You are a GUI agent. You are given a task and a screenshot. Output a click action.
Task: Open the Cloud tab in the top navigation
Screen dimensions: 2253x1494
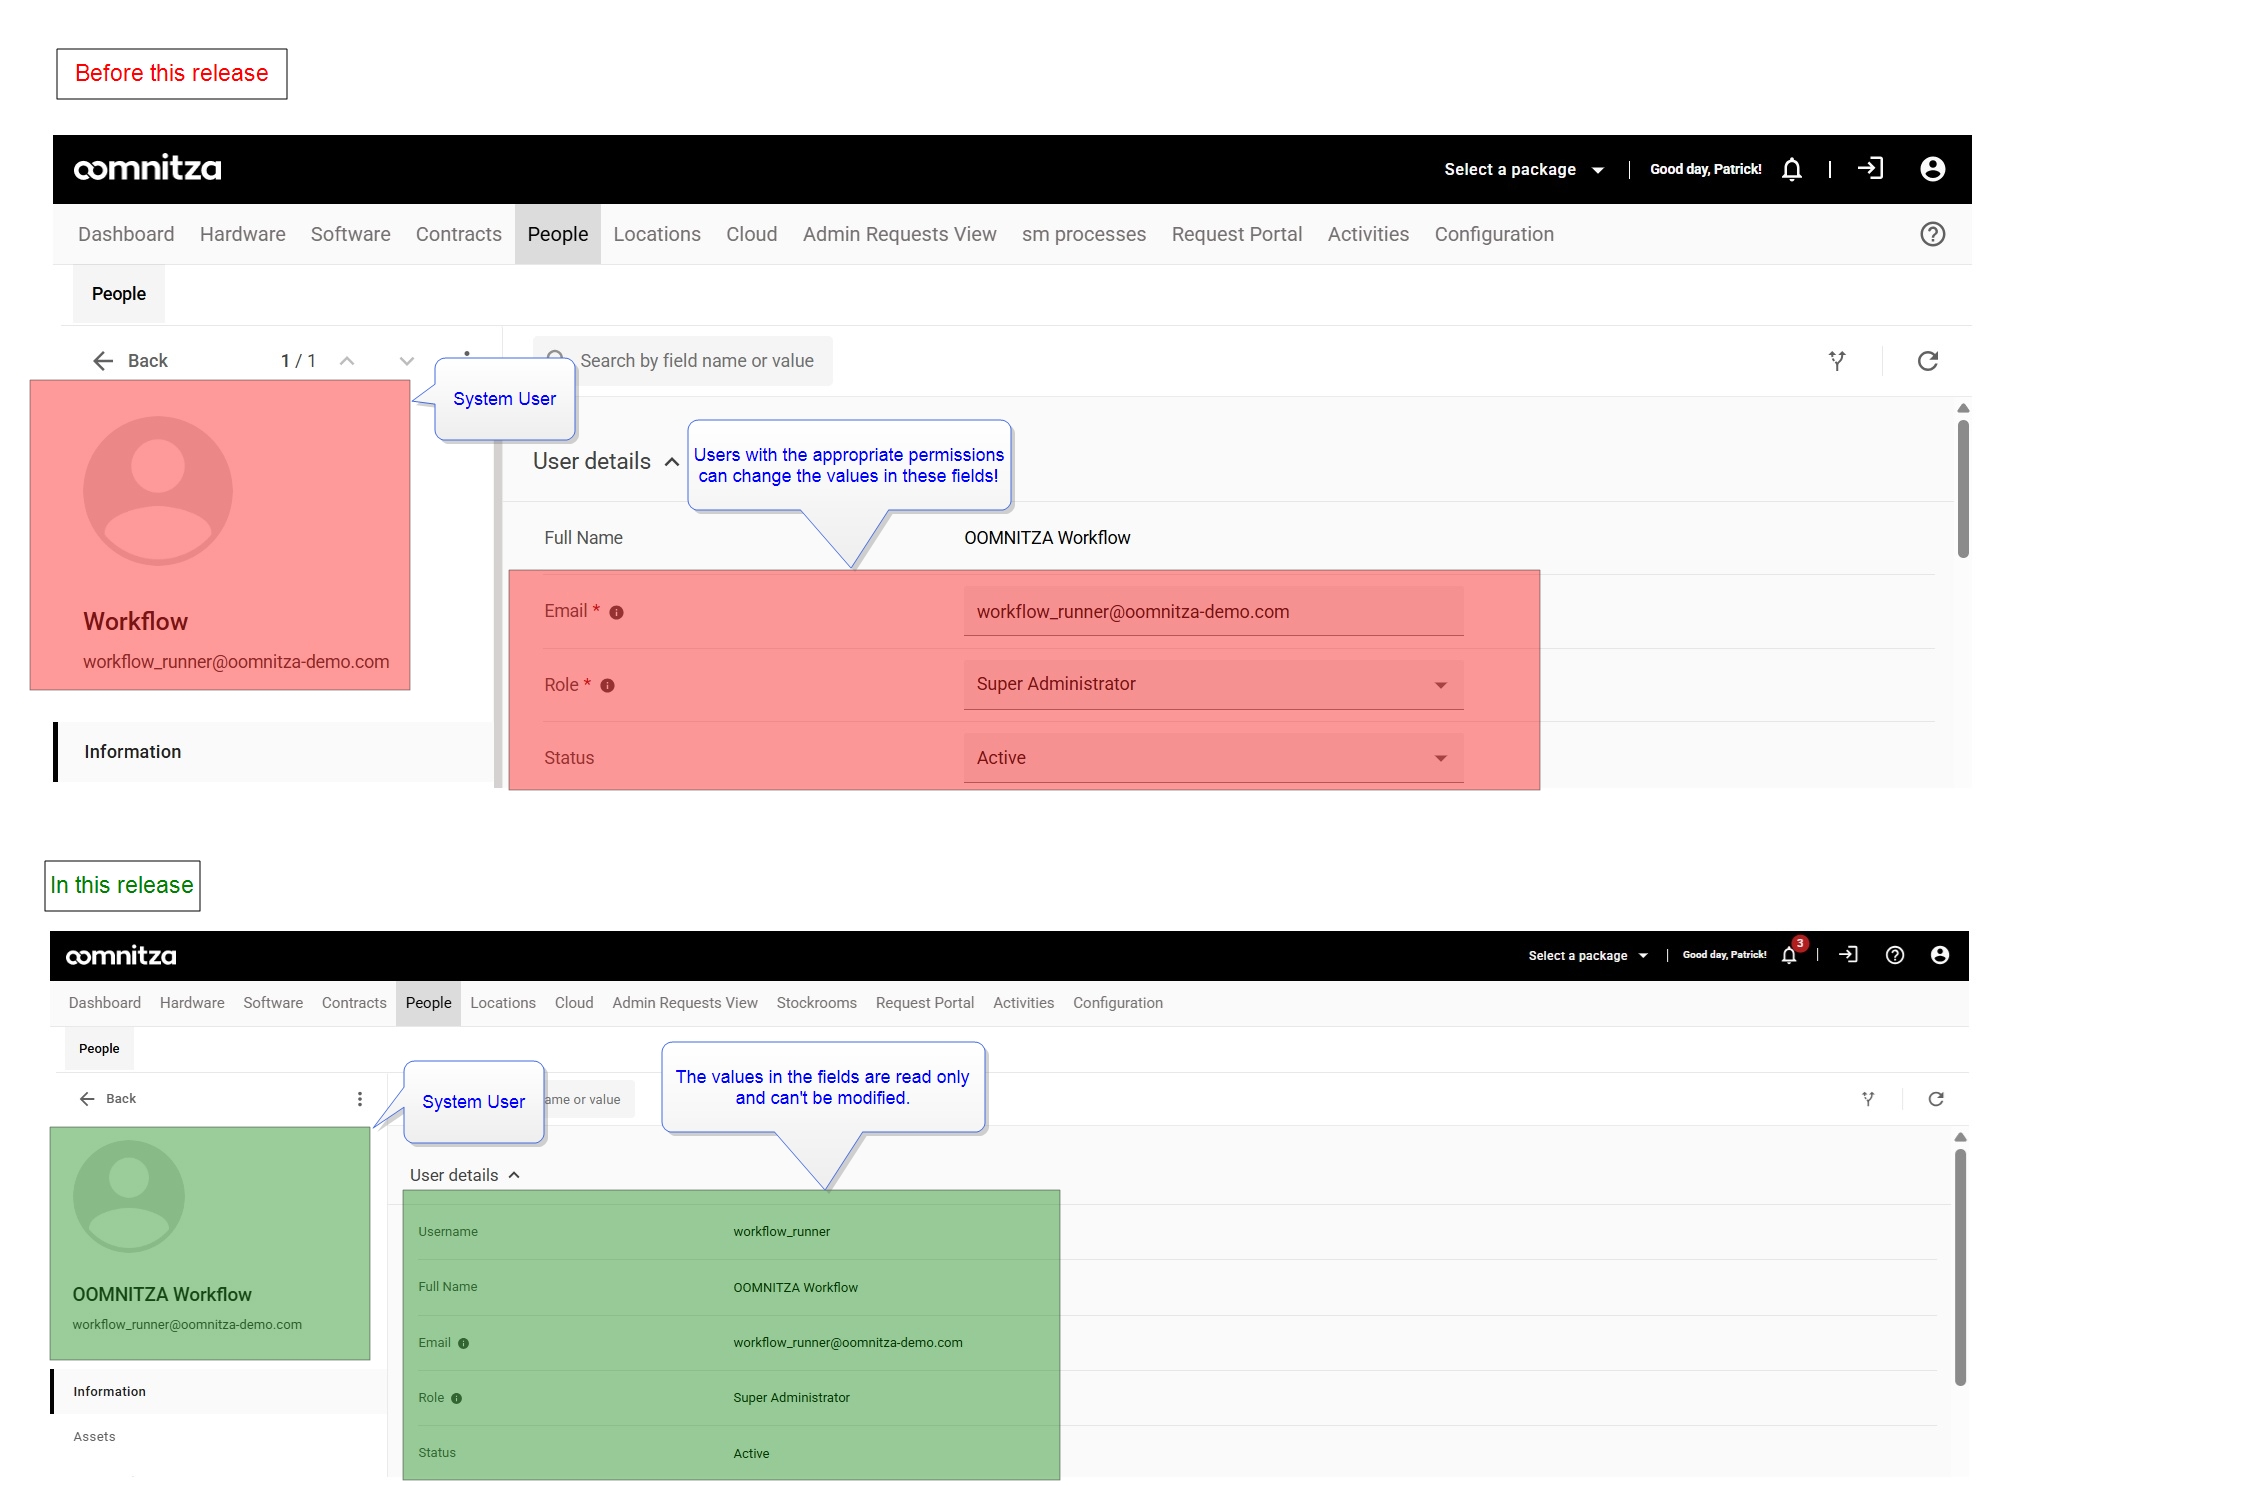[x=751, y=234]
